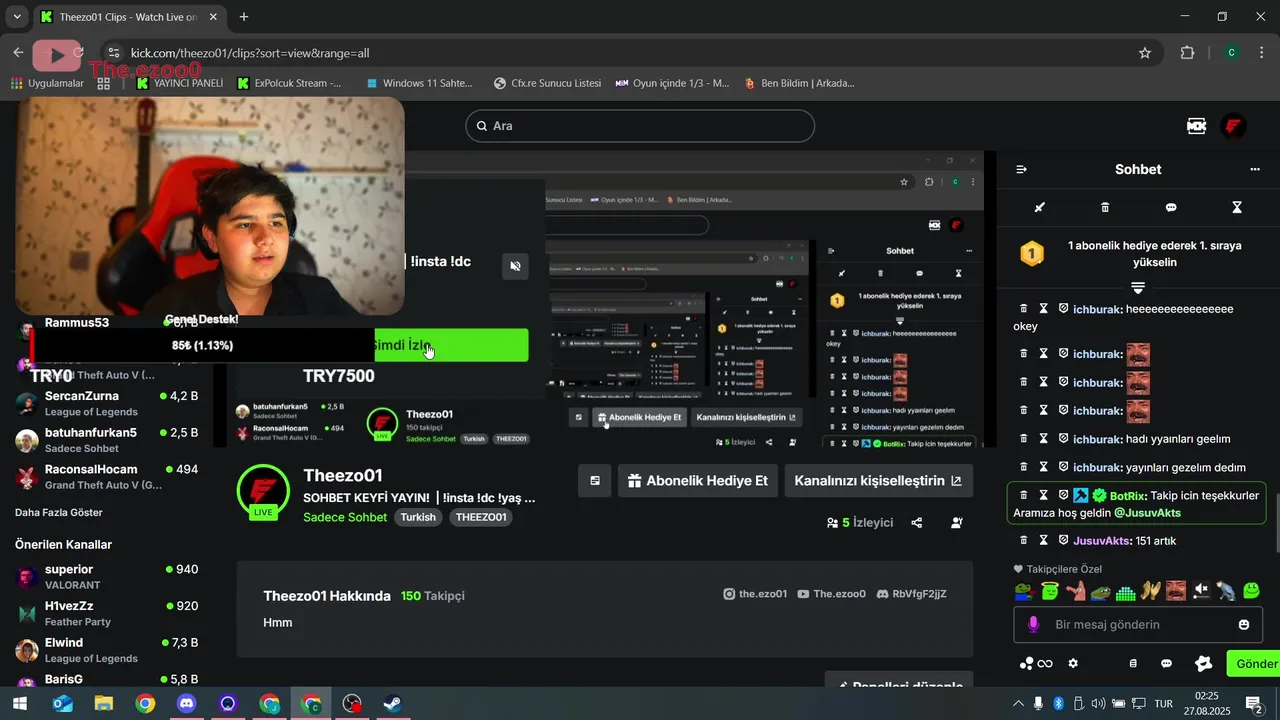Click the sword icon in chat toolbar
Viewport: 1280px width, 720px height.
pos(1039,207)
